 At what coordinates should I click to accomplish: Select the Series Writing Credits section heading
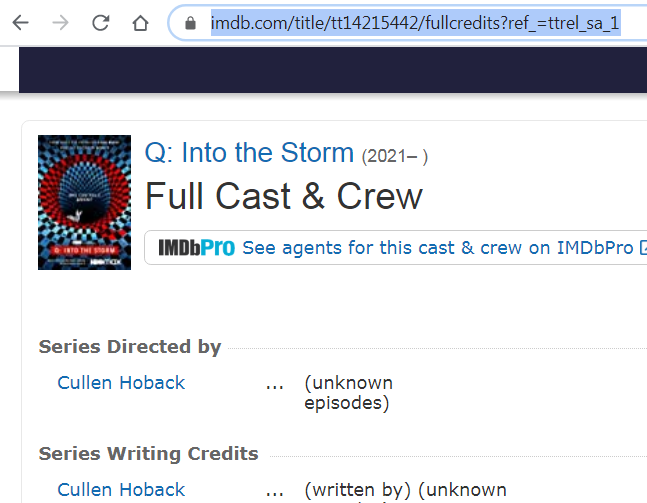pyautogui.click(x=149, y=453)
